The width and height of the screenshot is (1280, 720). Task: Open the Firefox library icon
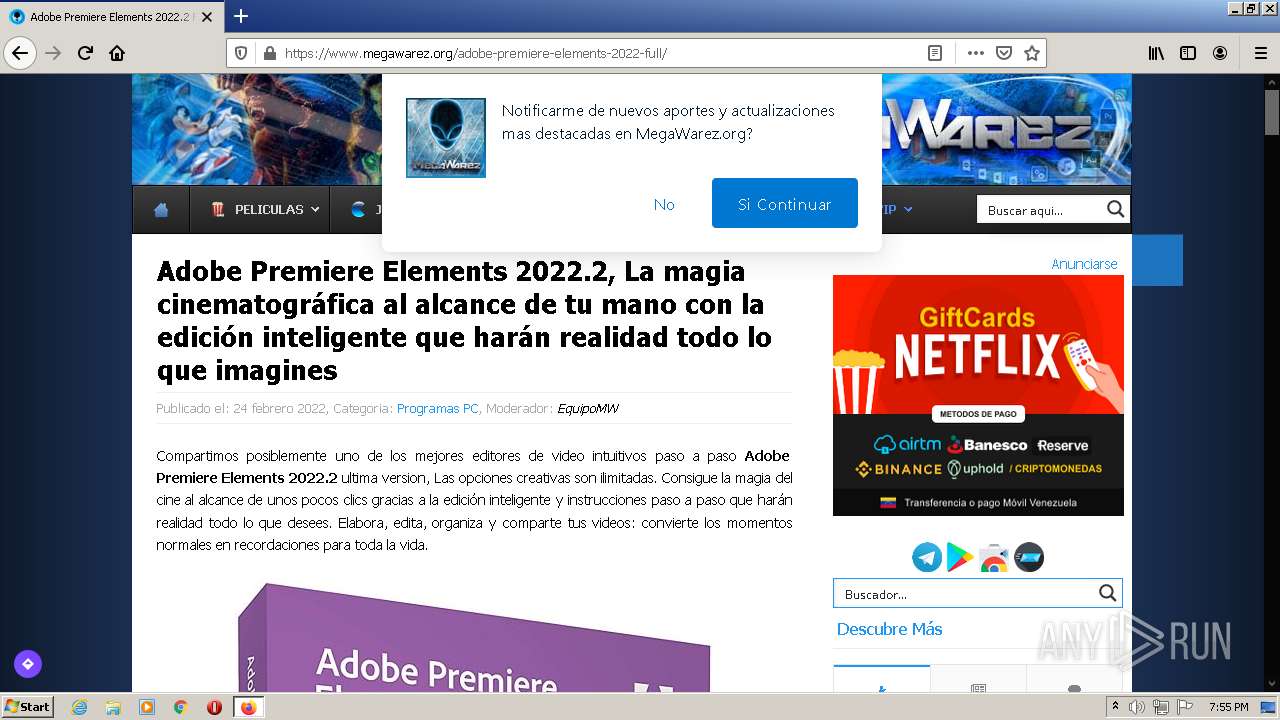pyautogui.click(x=1156, y=53)
